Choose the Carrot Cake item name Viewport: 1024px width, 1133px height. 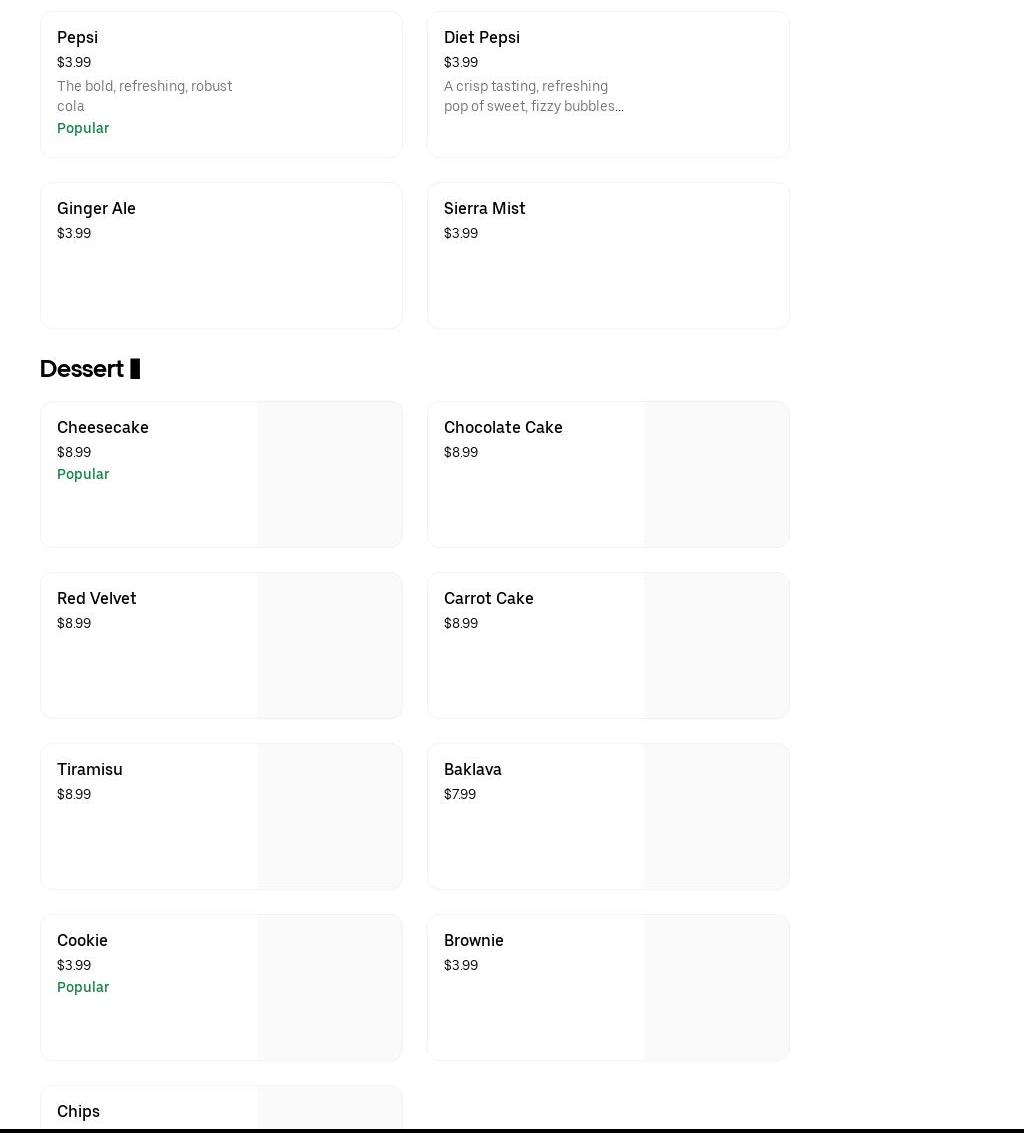[x=489, y=599]
